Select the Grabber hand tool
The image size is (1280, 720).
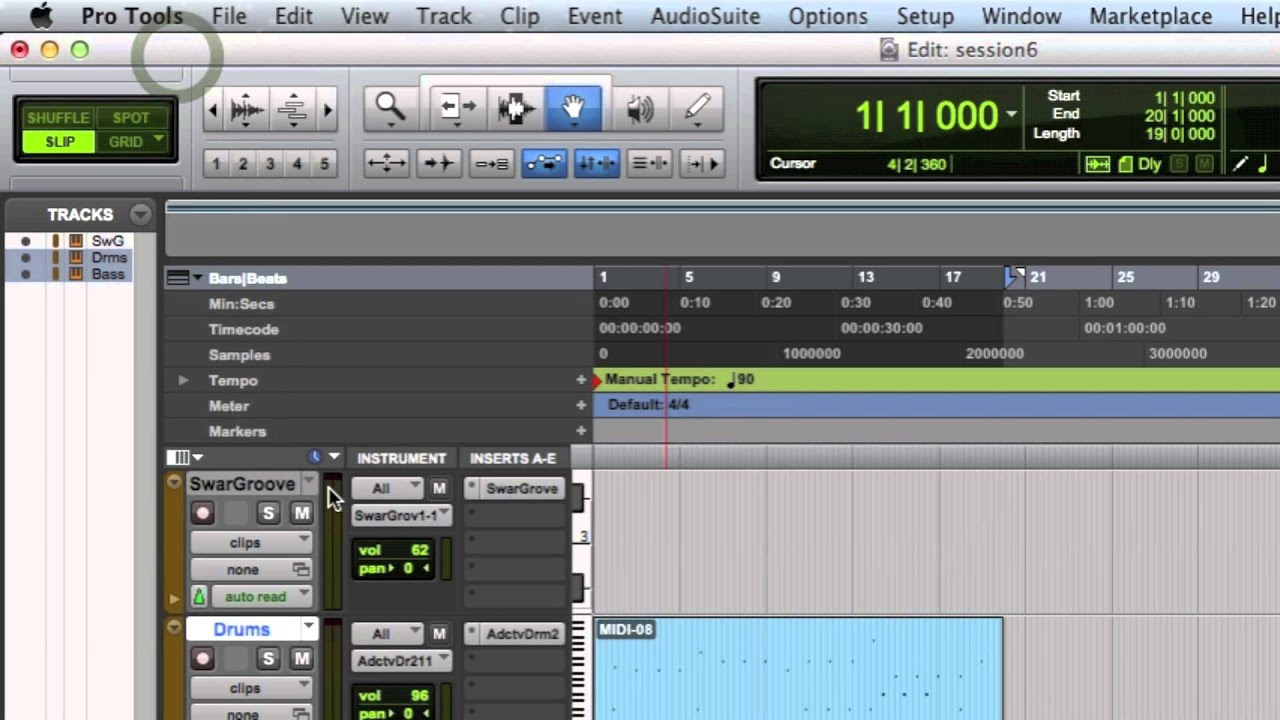573,107
